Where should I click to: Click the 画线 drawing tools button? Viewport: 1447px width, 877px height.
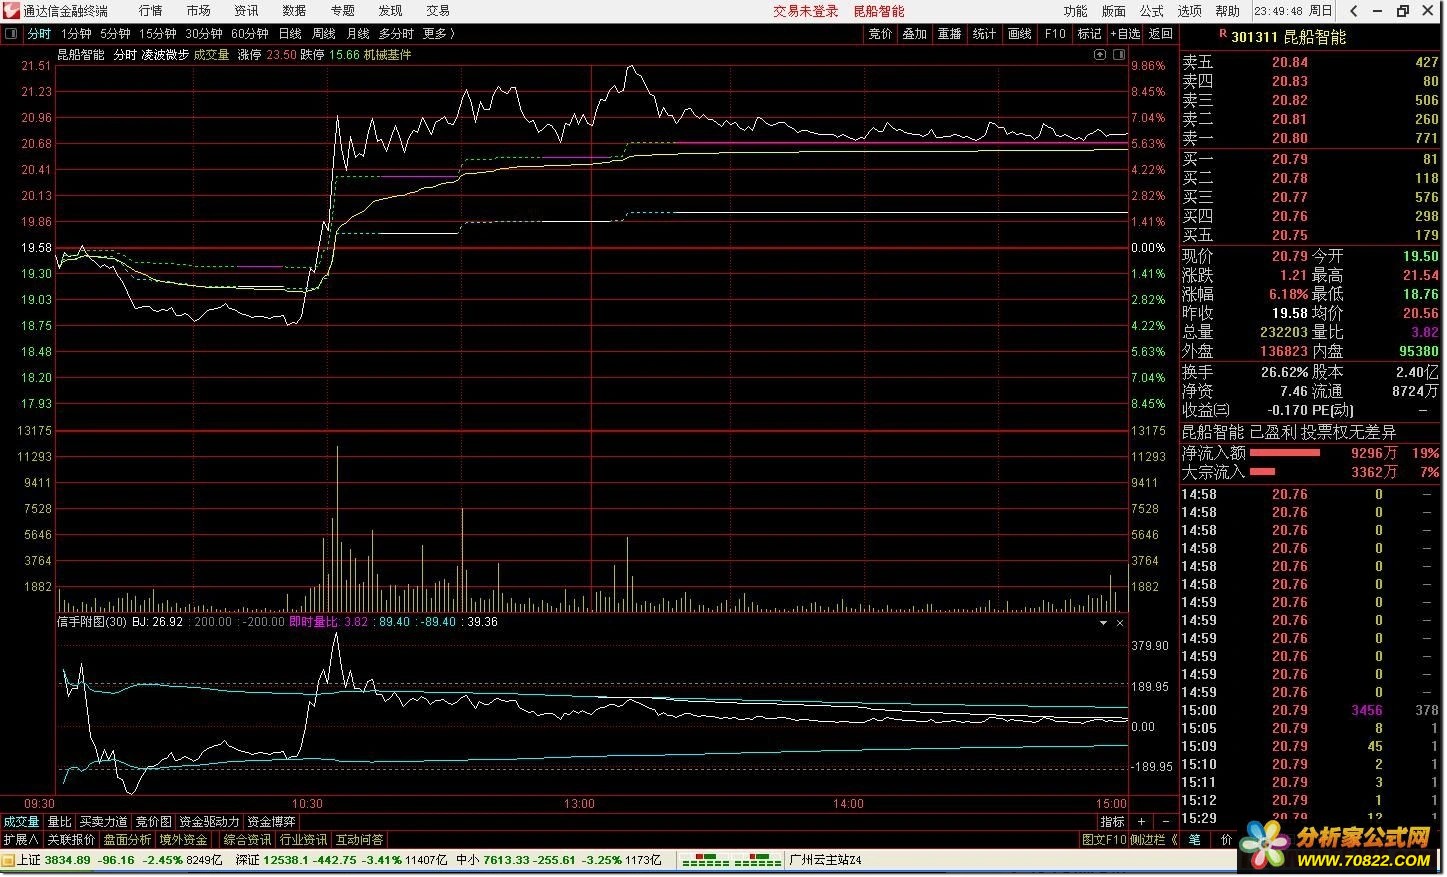click(1020, 34)
